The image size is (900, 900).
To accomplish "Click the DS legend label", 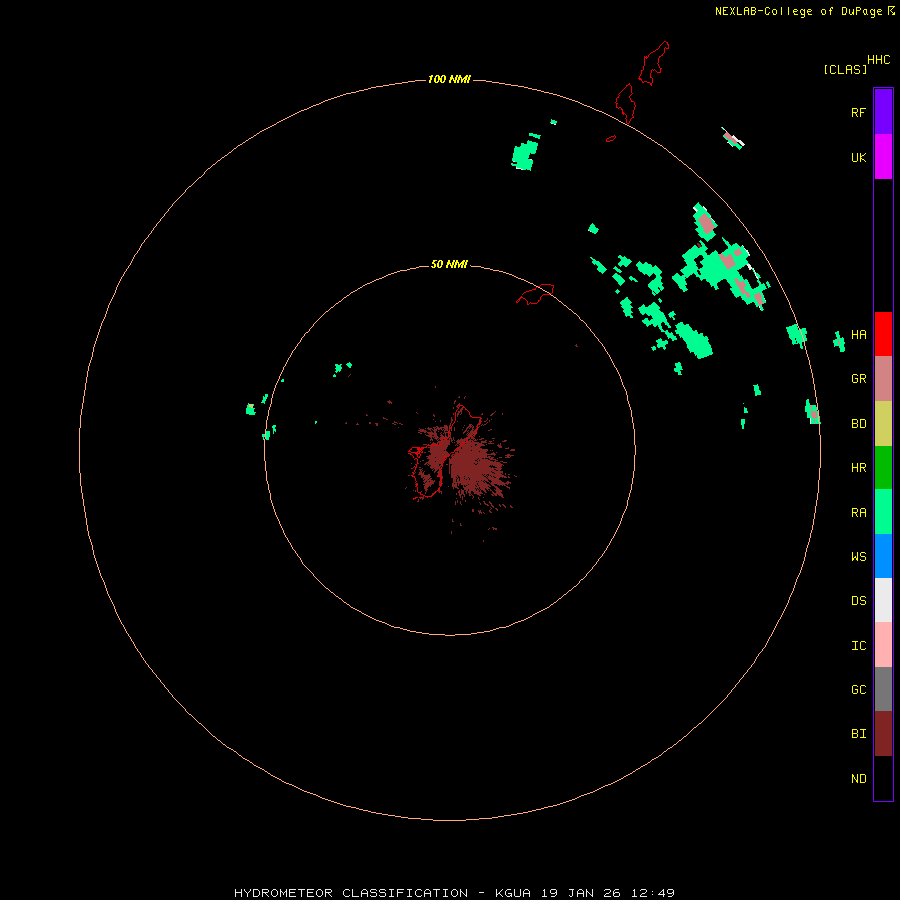I will [859, 601].
